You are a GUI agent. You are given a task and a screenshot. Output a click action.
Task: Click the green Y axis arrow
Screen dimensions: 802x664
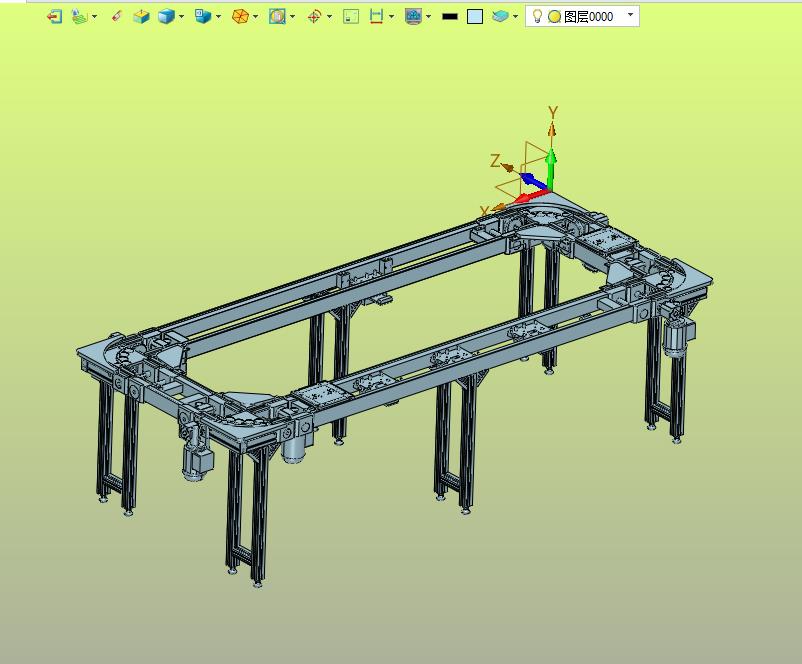click(x=551, y=169)
